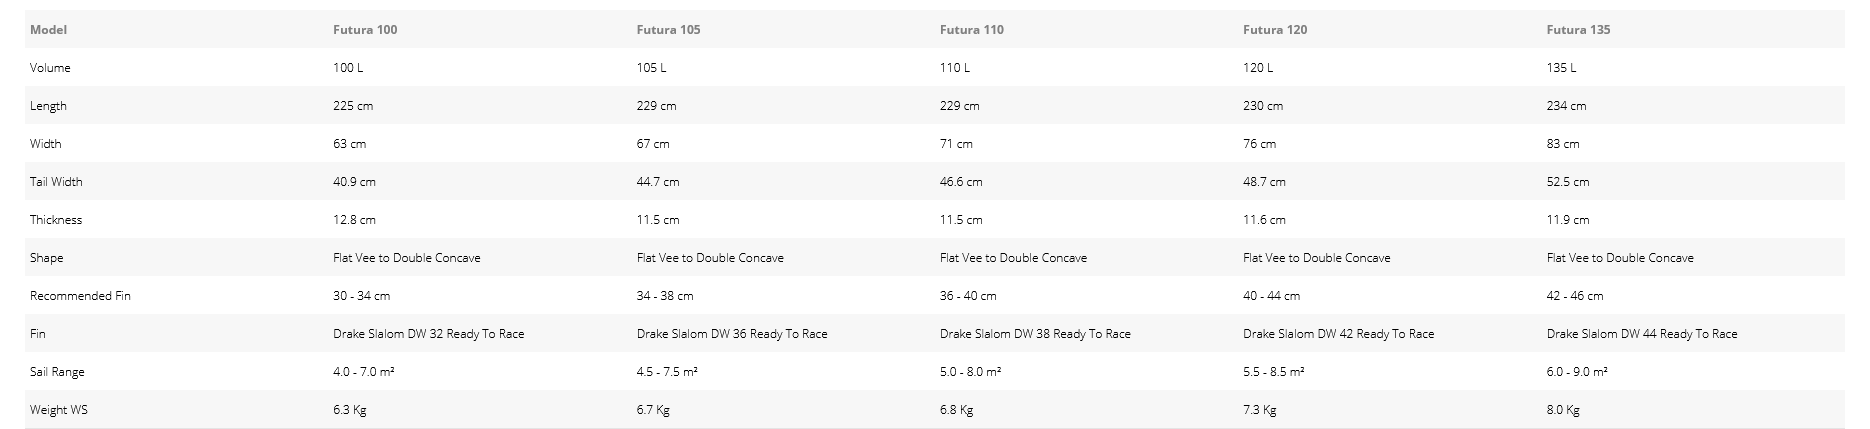Screen dimensions: 1870x429
Task: Select the 34 - 38 cm recommended fin
Action: coord(664,296)
